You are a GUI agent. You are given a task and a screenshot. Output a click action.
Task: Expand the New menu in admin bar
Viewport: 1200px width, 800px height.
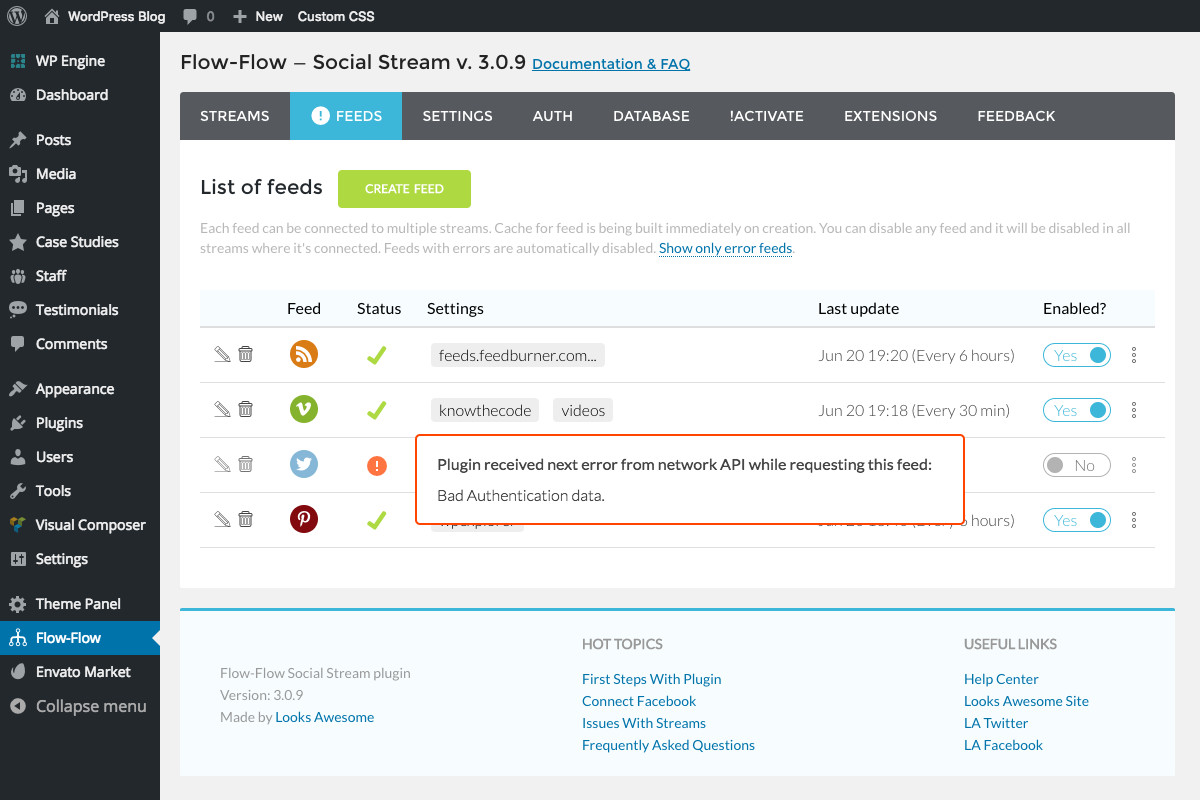point(258,16)
